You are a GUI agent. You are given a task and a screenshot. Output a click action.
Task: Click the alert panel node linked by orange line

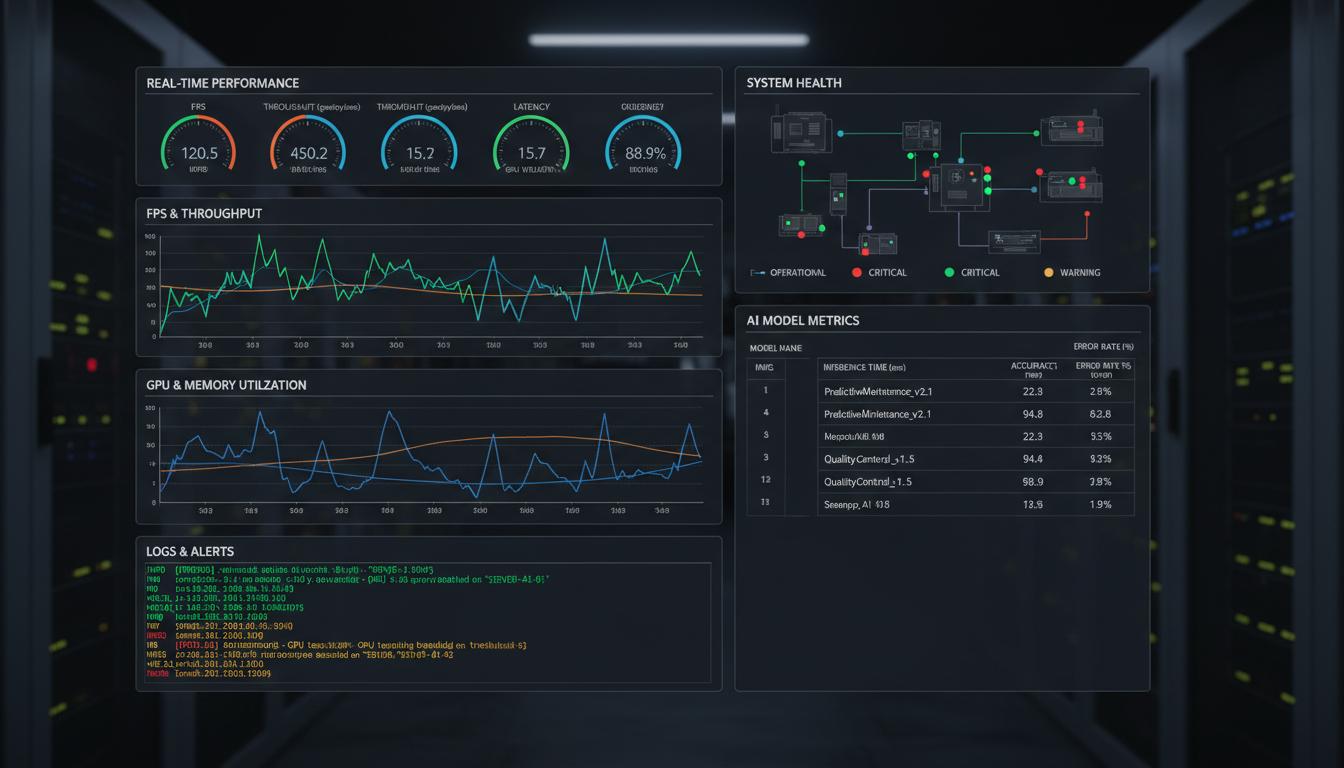tap(1013, 242)
